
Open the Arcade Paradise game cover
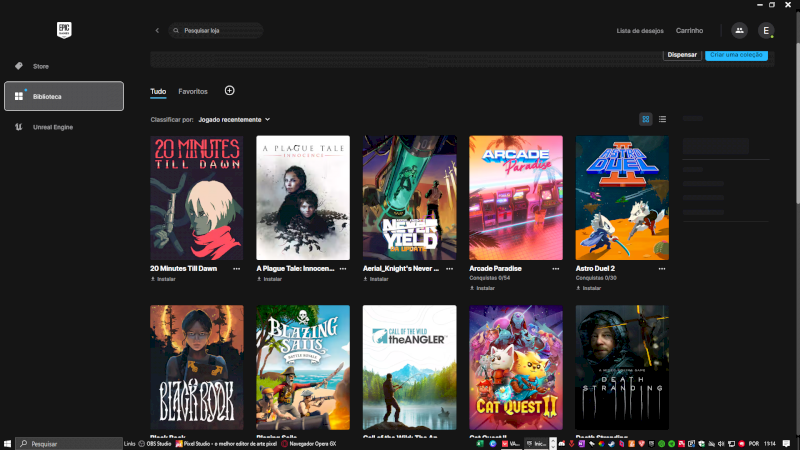[516, 198]
